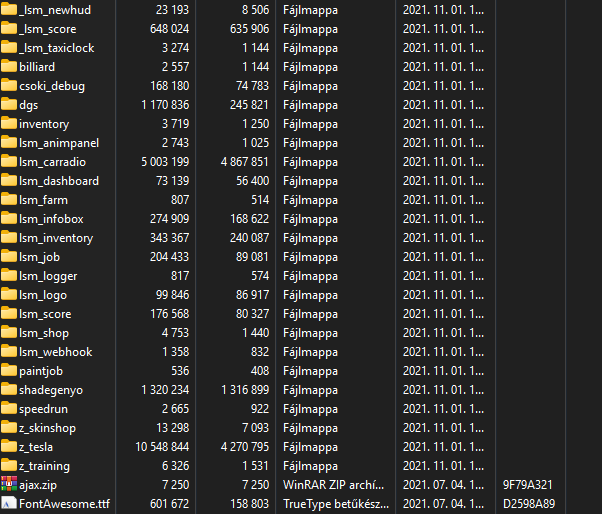Click the paintjob folder icon

(9, 371)
